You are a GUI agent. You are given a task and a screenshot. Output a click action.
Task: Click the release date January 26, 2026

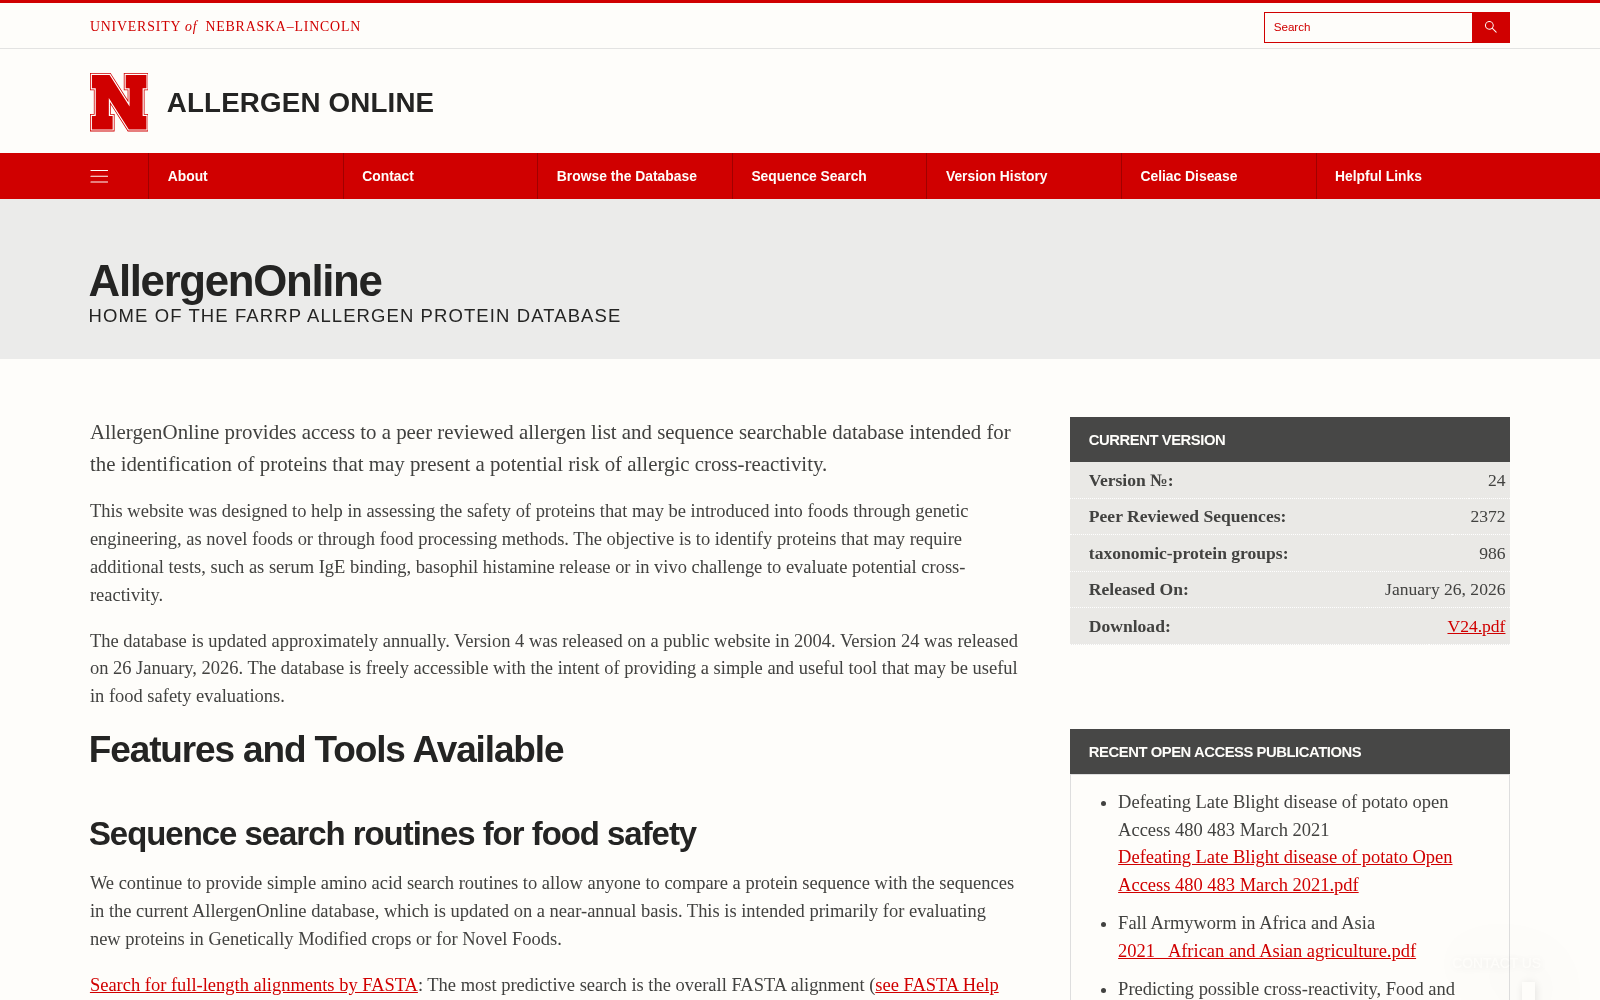[1445, 590]
